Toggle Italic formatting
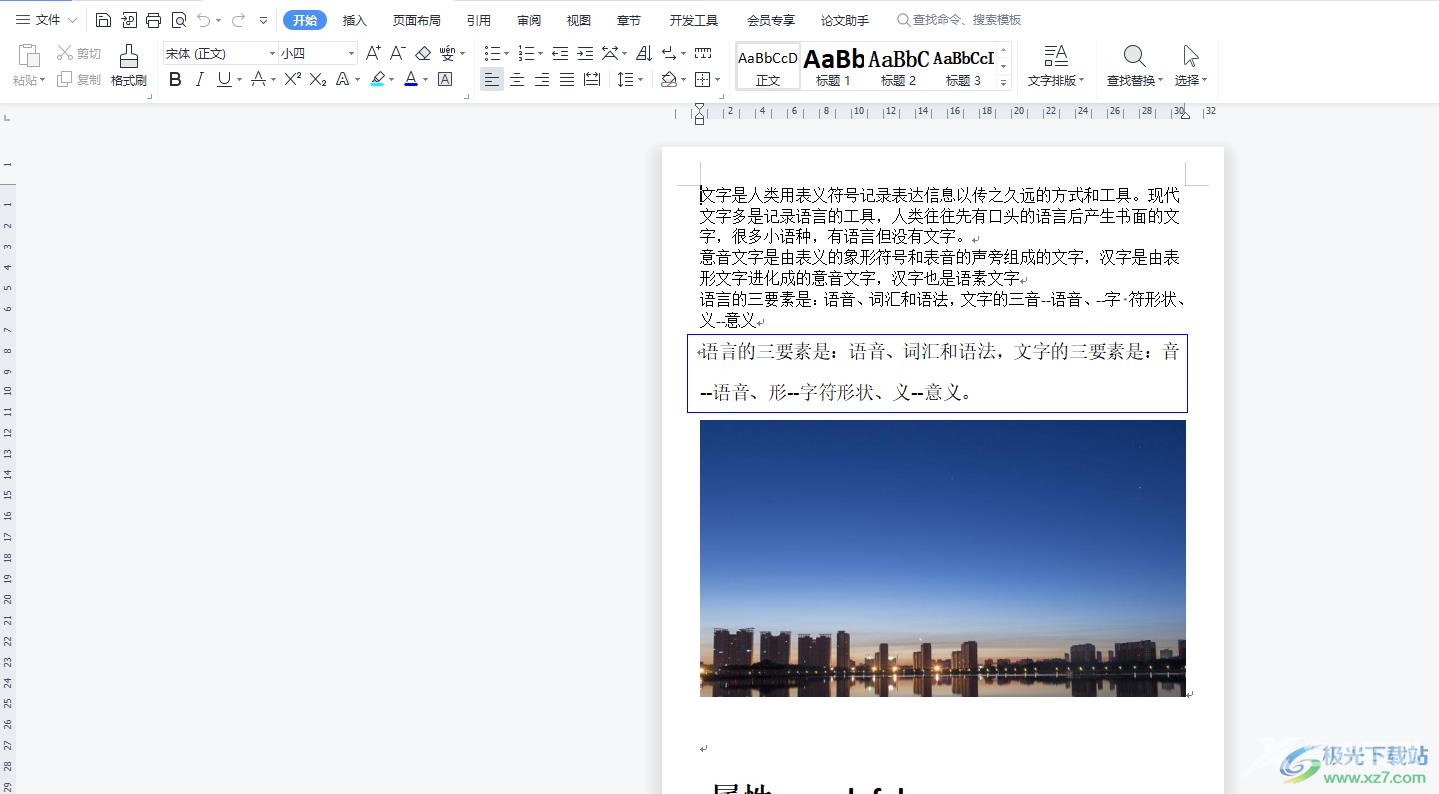 [199, 79]
